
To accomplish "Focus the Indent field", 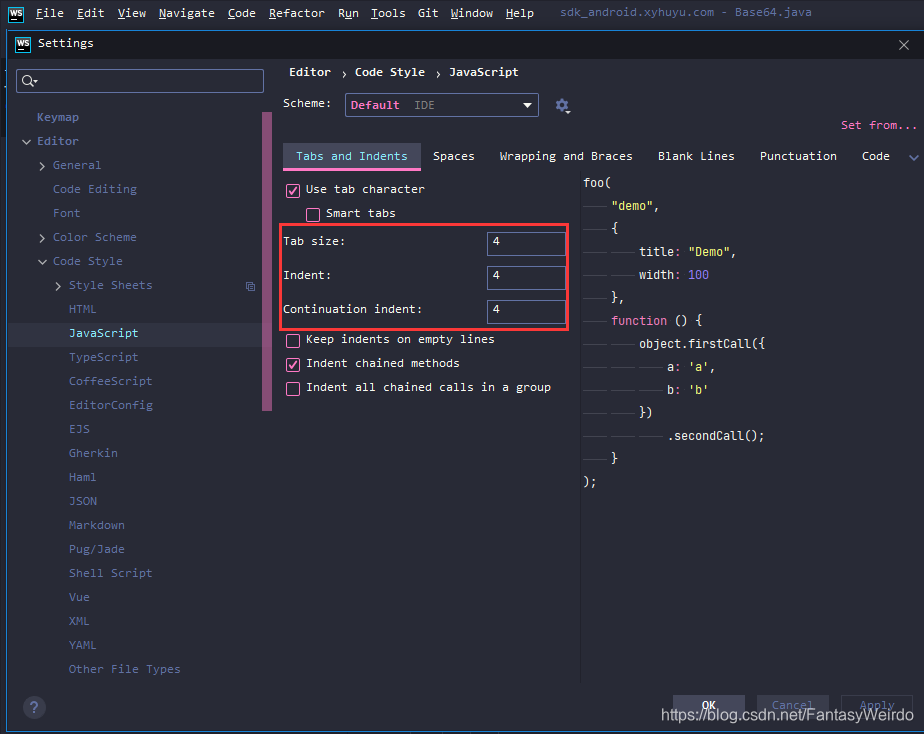I will [526, 277].
